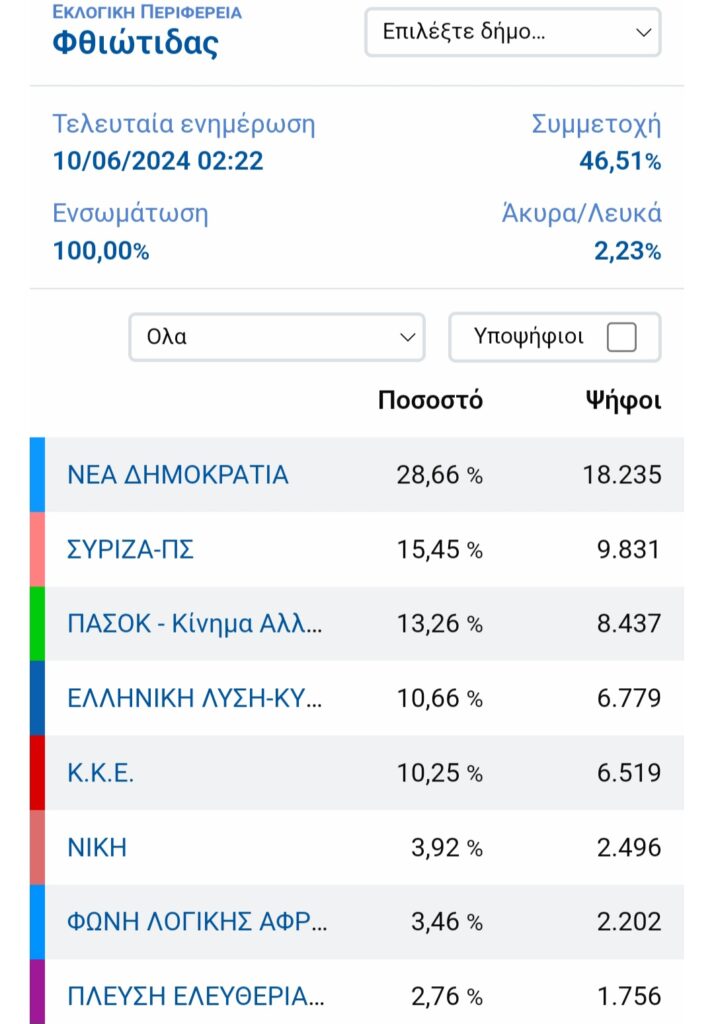
Task: Enable the Υποψήφιοι checkbox
Action: coord(621,337)
